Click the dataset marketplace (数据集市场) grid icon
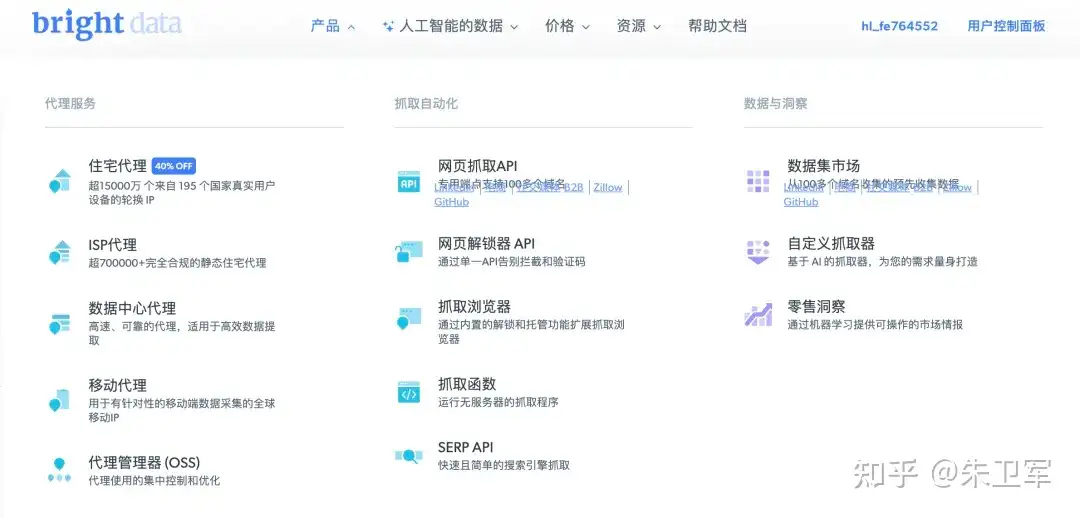This screenshot has width=1080, height=518. (x=758, y=181)
